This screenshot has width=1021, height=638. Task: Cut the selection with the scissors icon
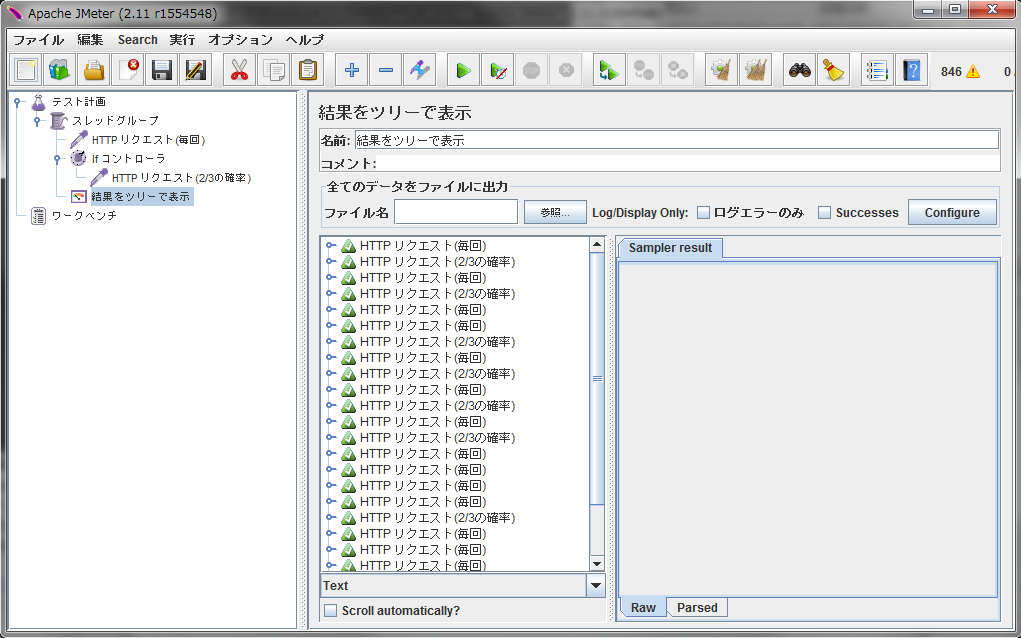[x=240, y=70]
